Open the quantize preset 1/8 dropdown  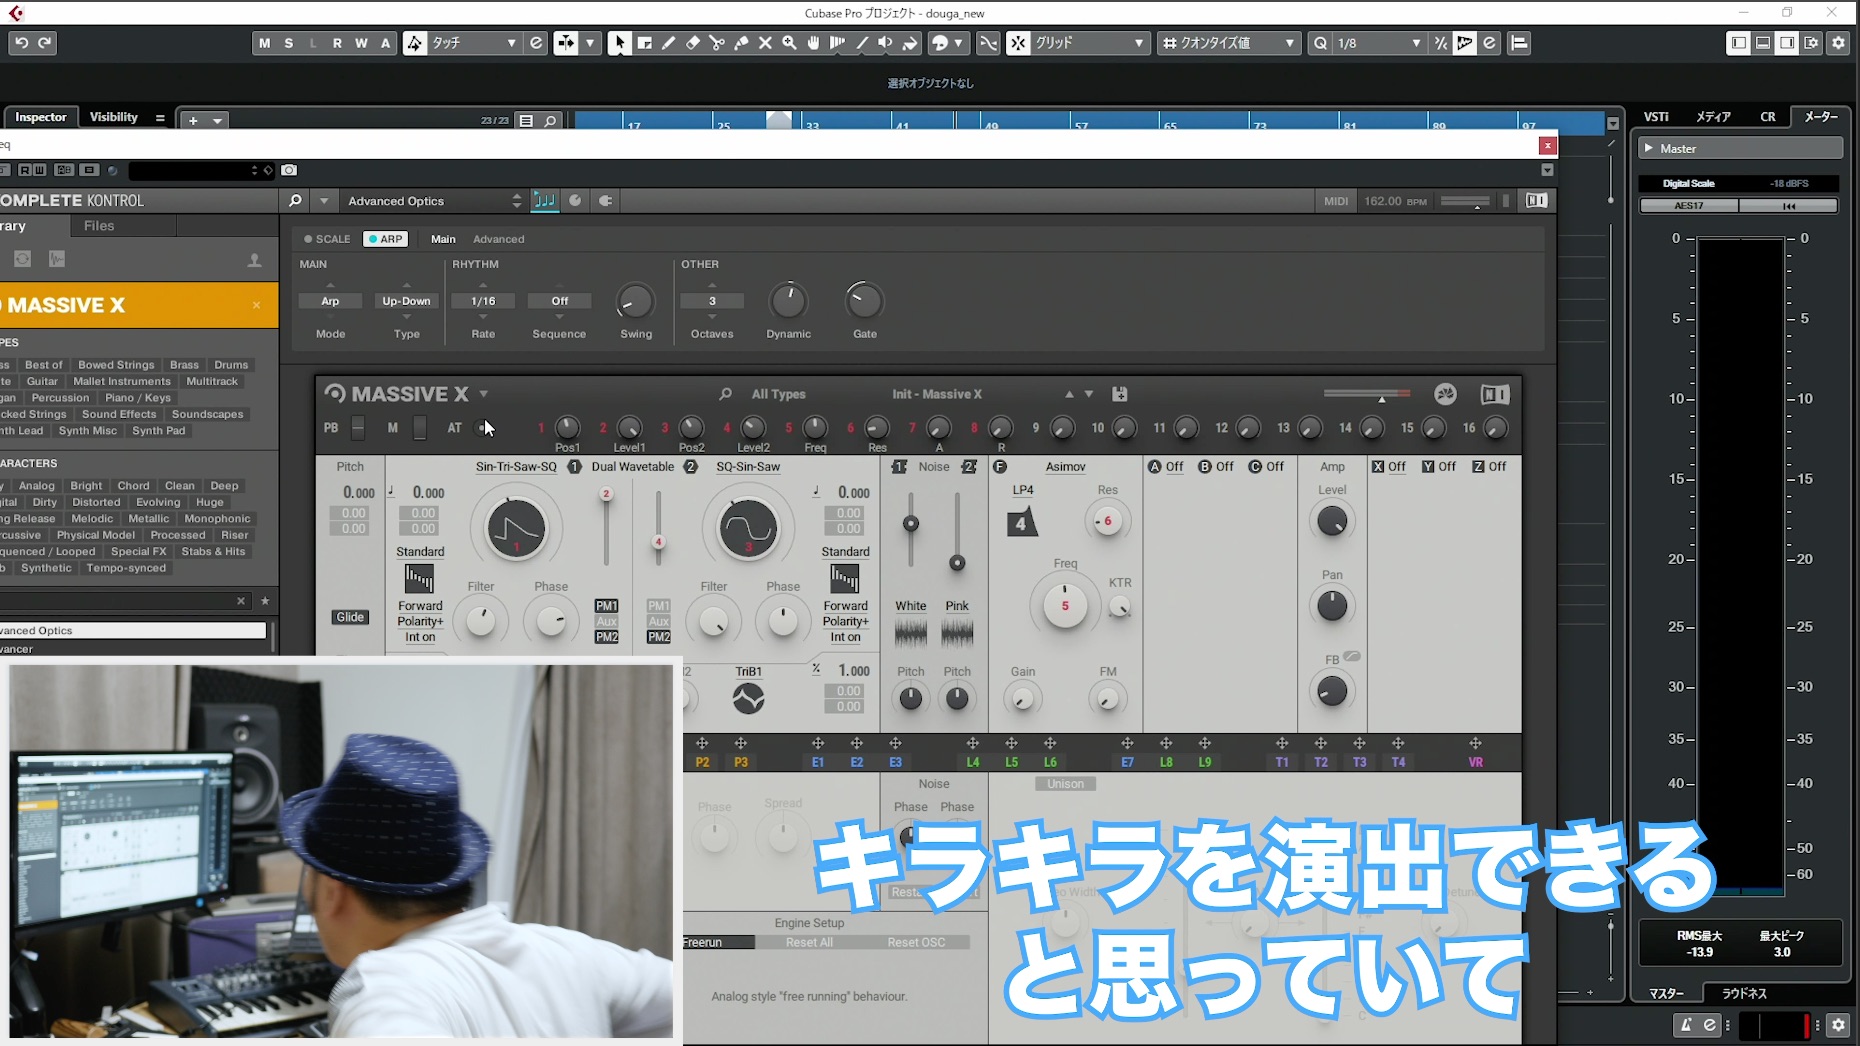tap(1379, 43)
